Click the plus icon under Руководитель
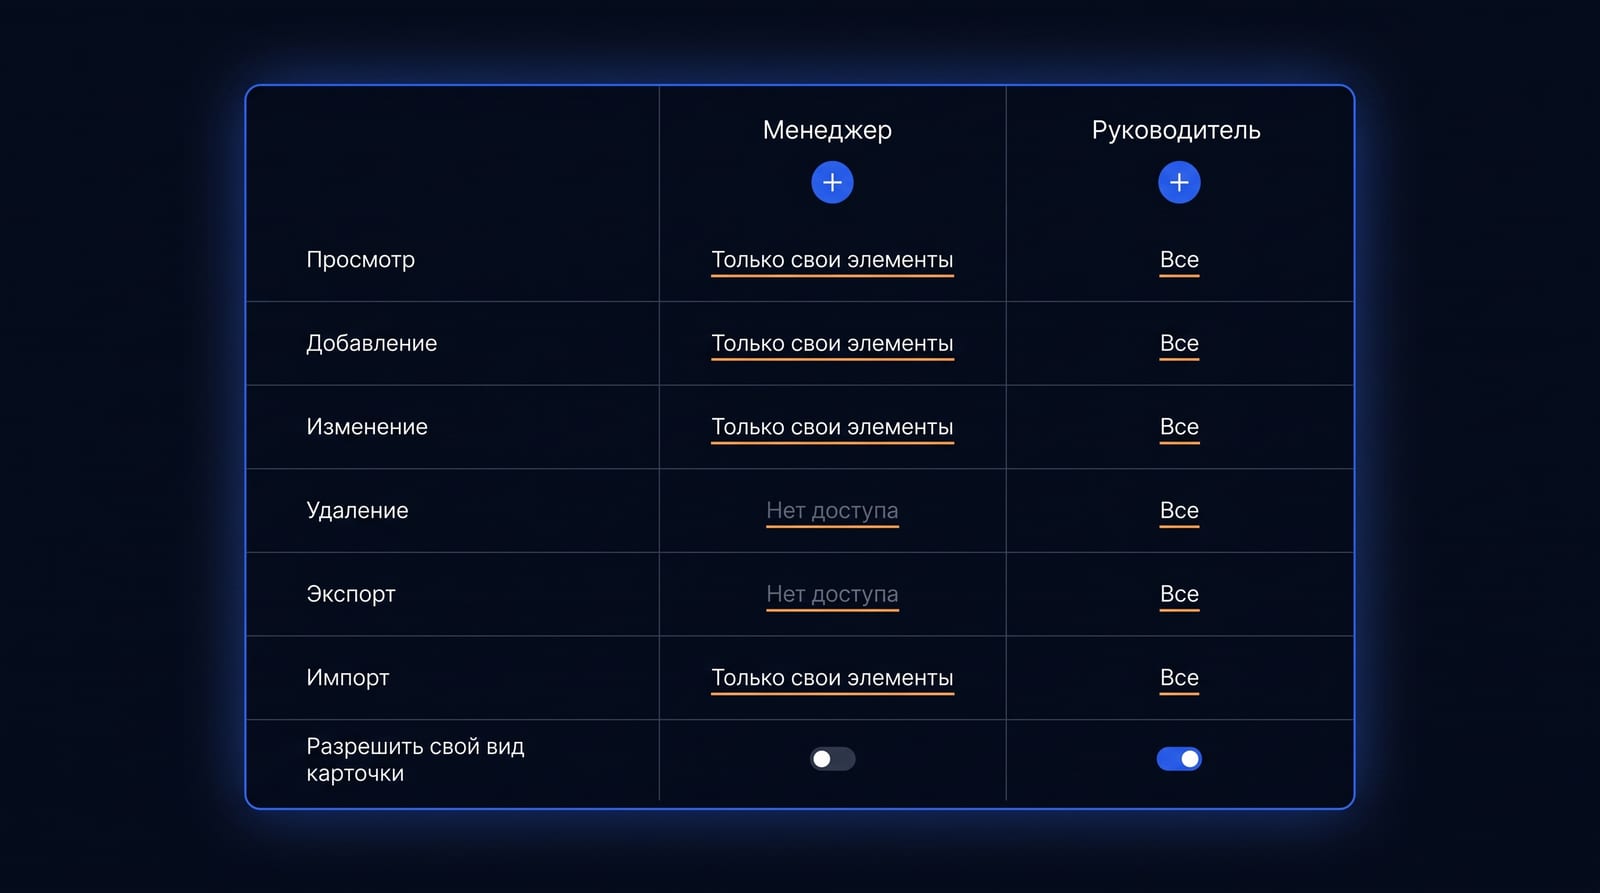1600x893 pixels. pos(1179,183)
